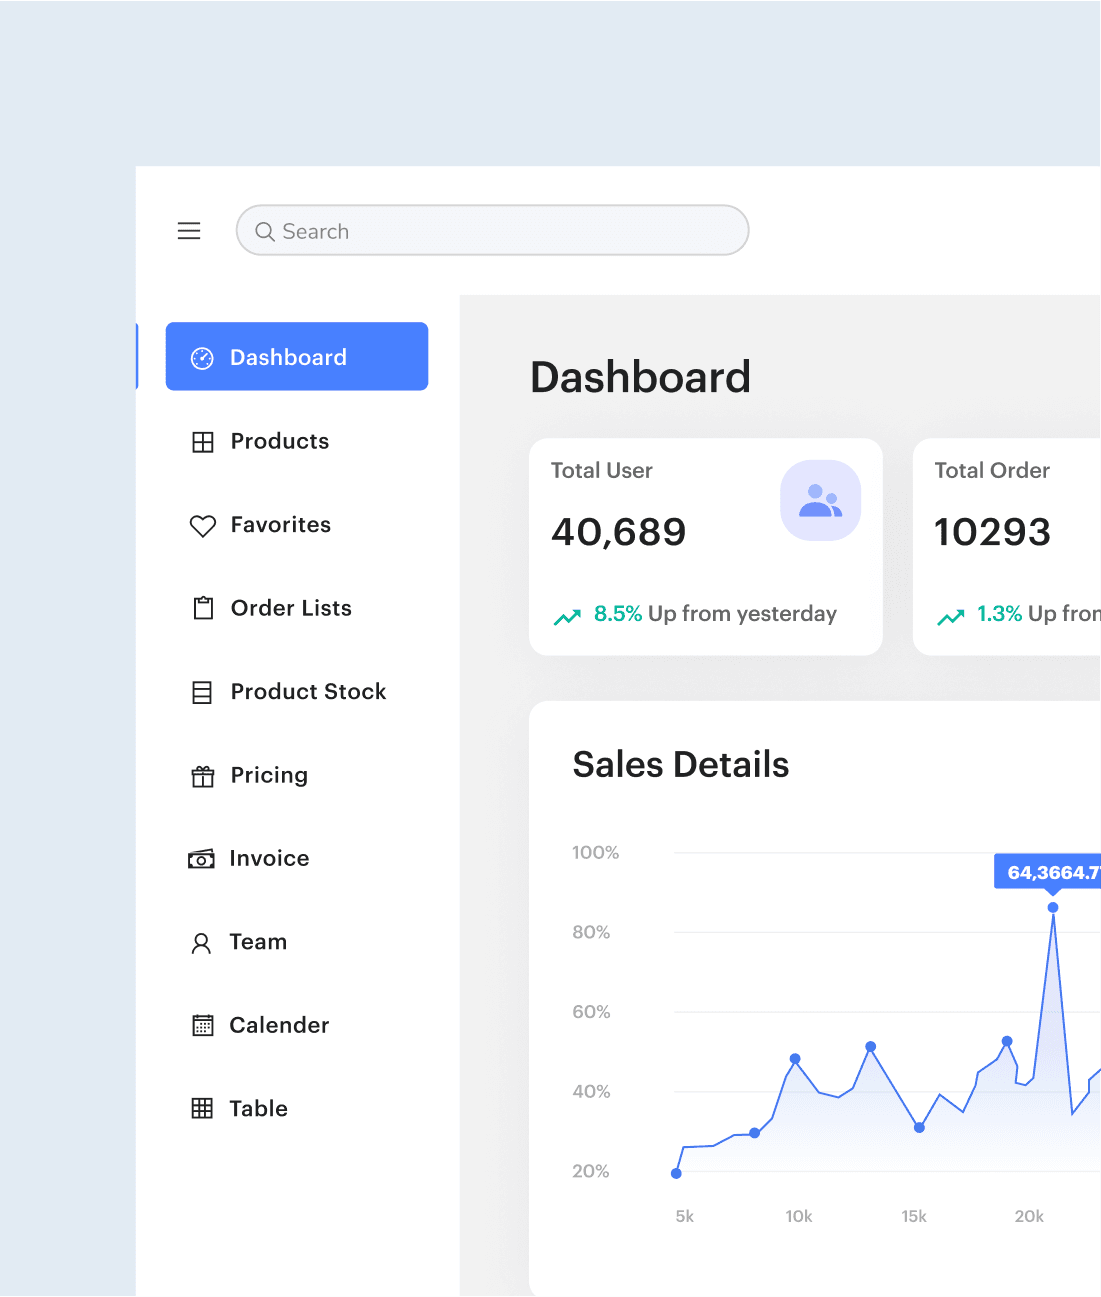Select Table in the sidebar
Image resolution: width=1101 pixels, height=1297 pixels.
[258, 1108]
